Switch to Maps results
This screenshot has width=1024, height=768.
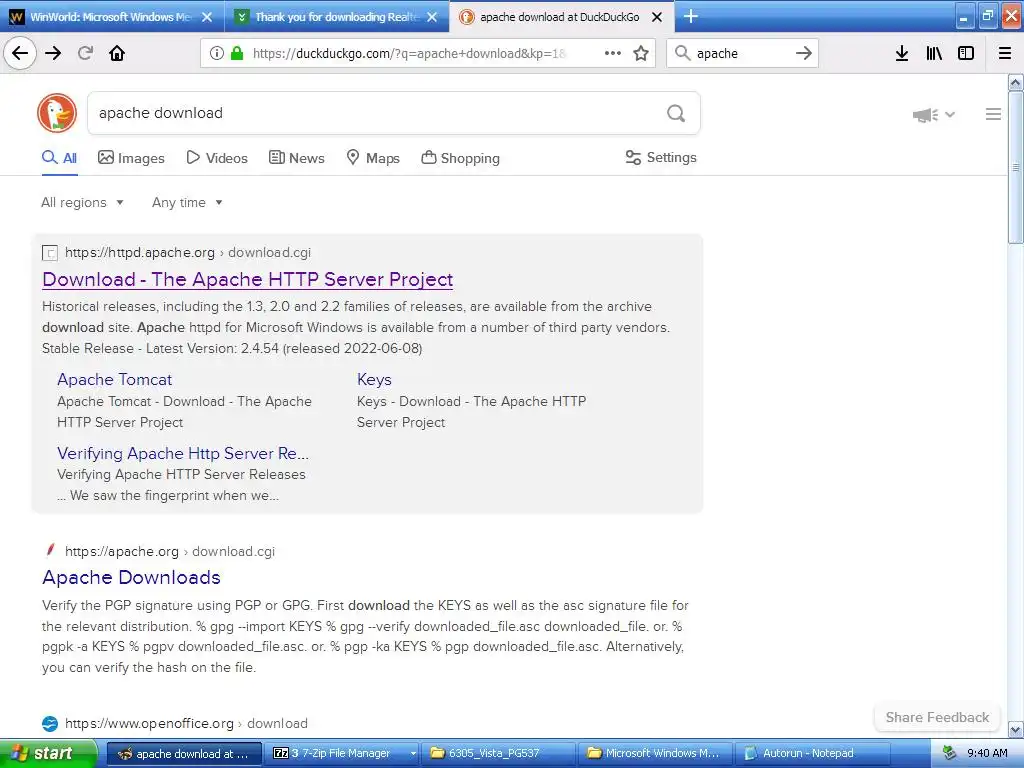click(373, 158)
